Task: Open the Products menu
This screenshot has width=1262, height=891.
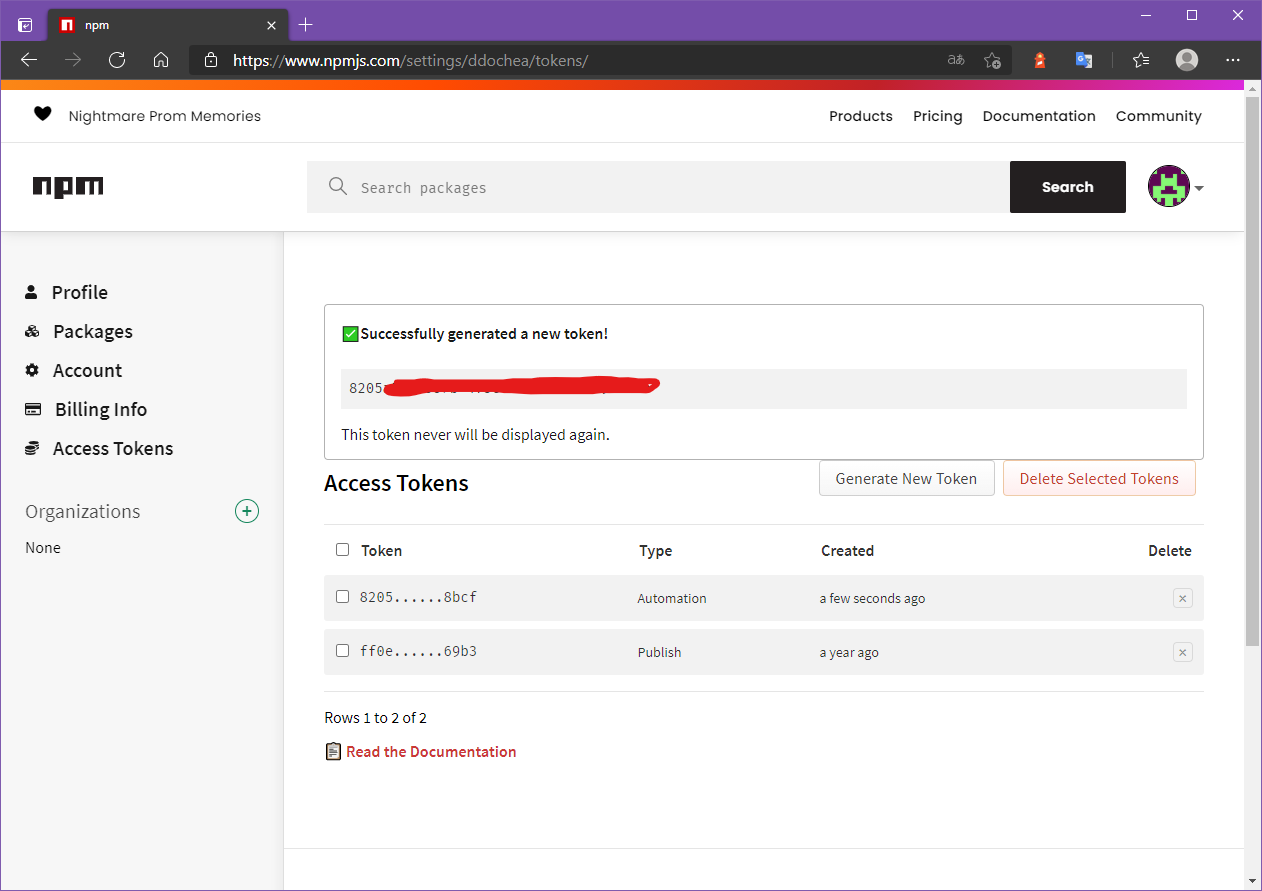Action: [x=861, y=116]
